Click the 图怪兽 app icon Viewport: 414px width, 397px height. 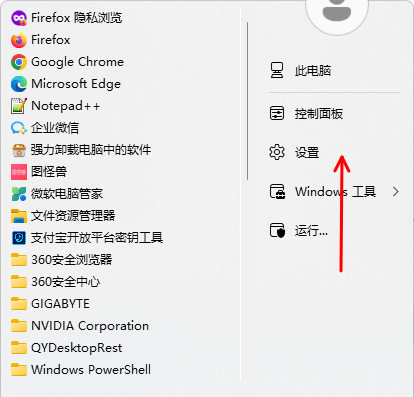(x=19, y=172)
